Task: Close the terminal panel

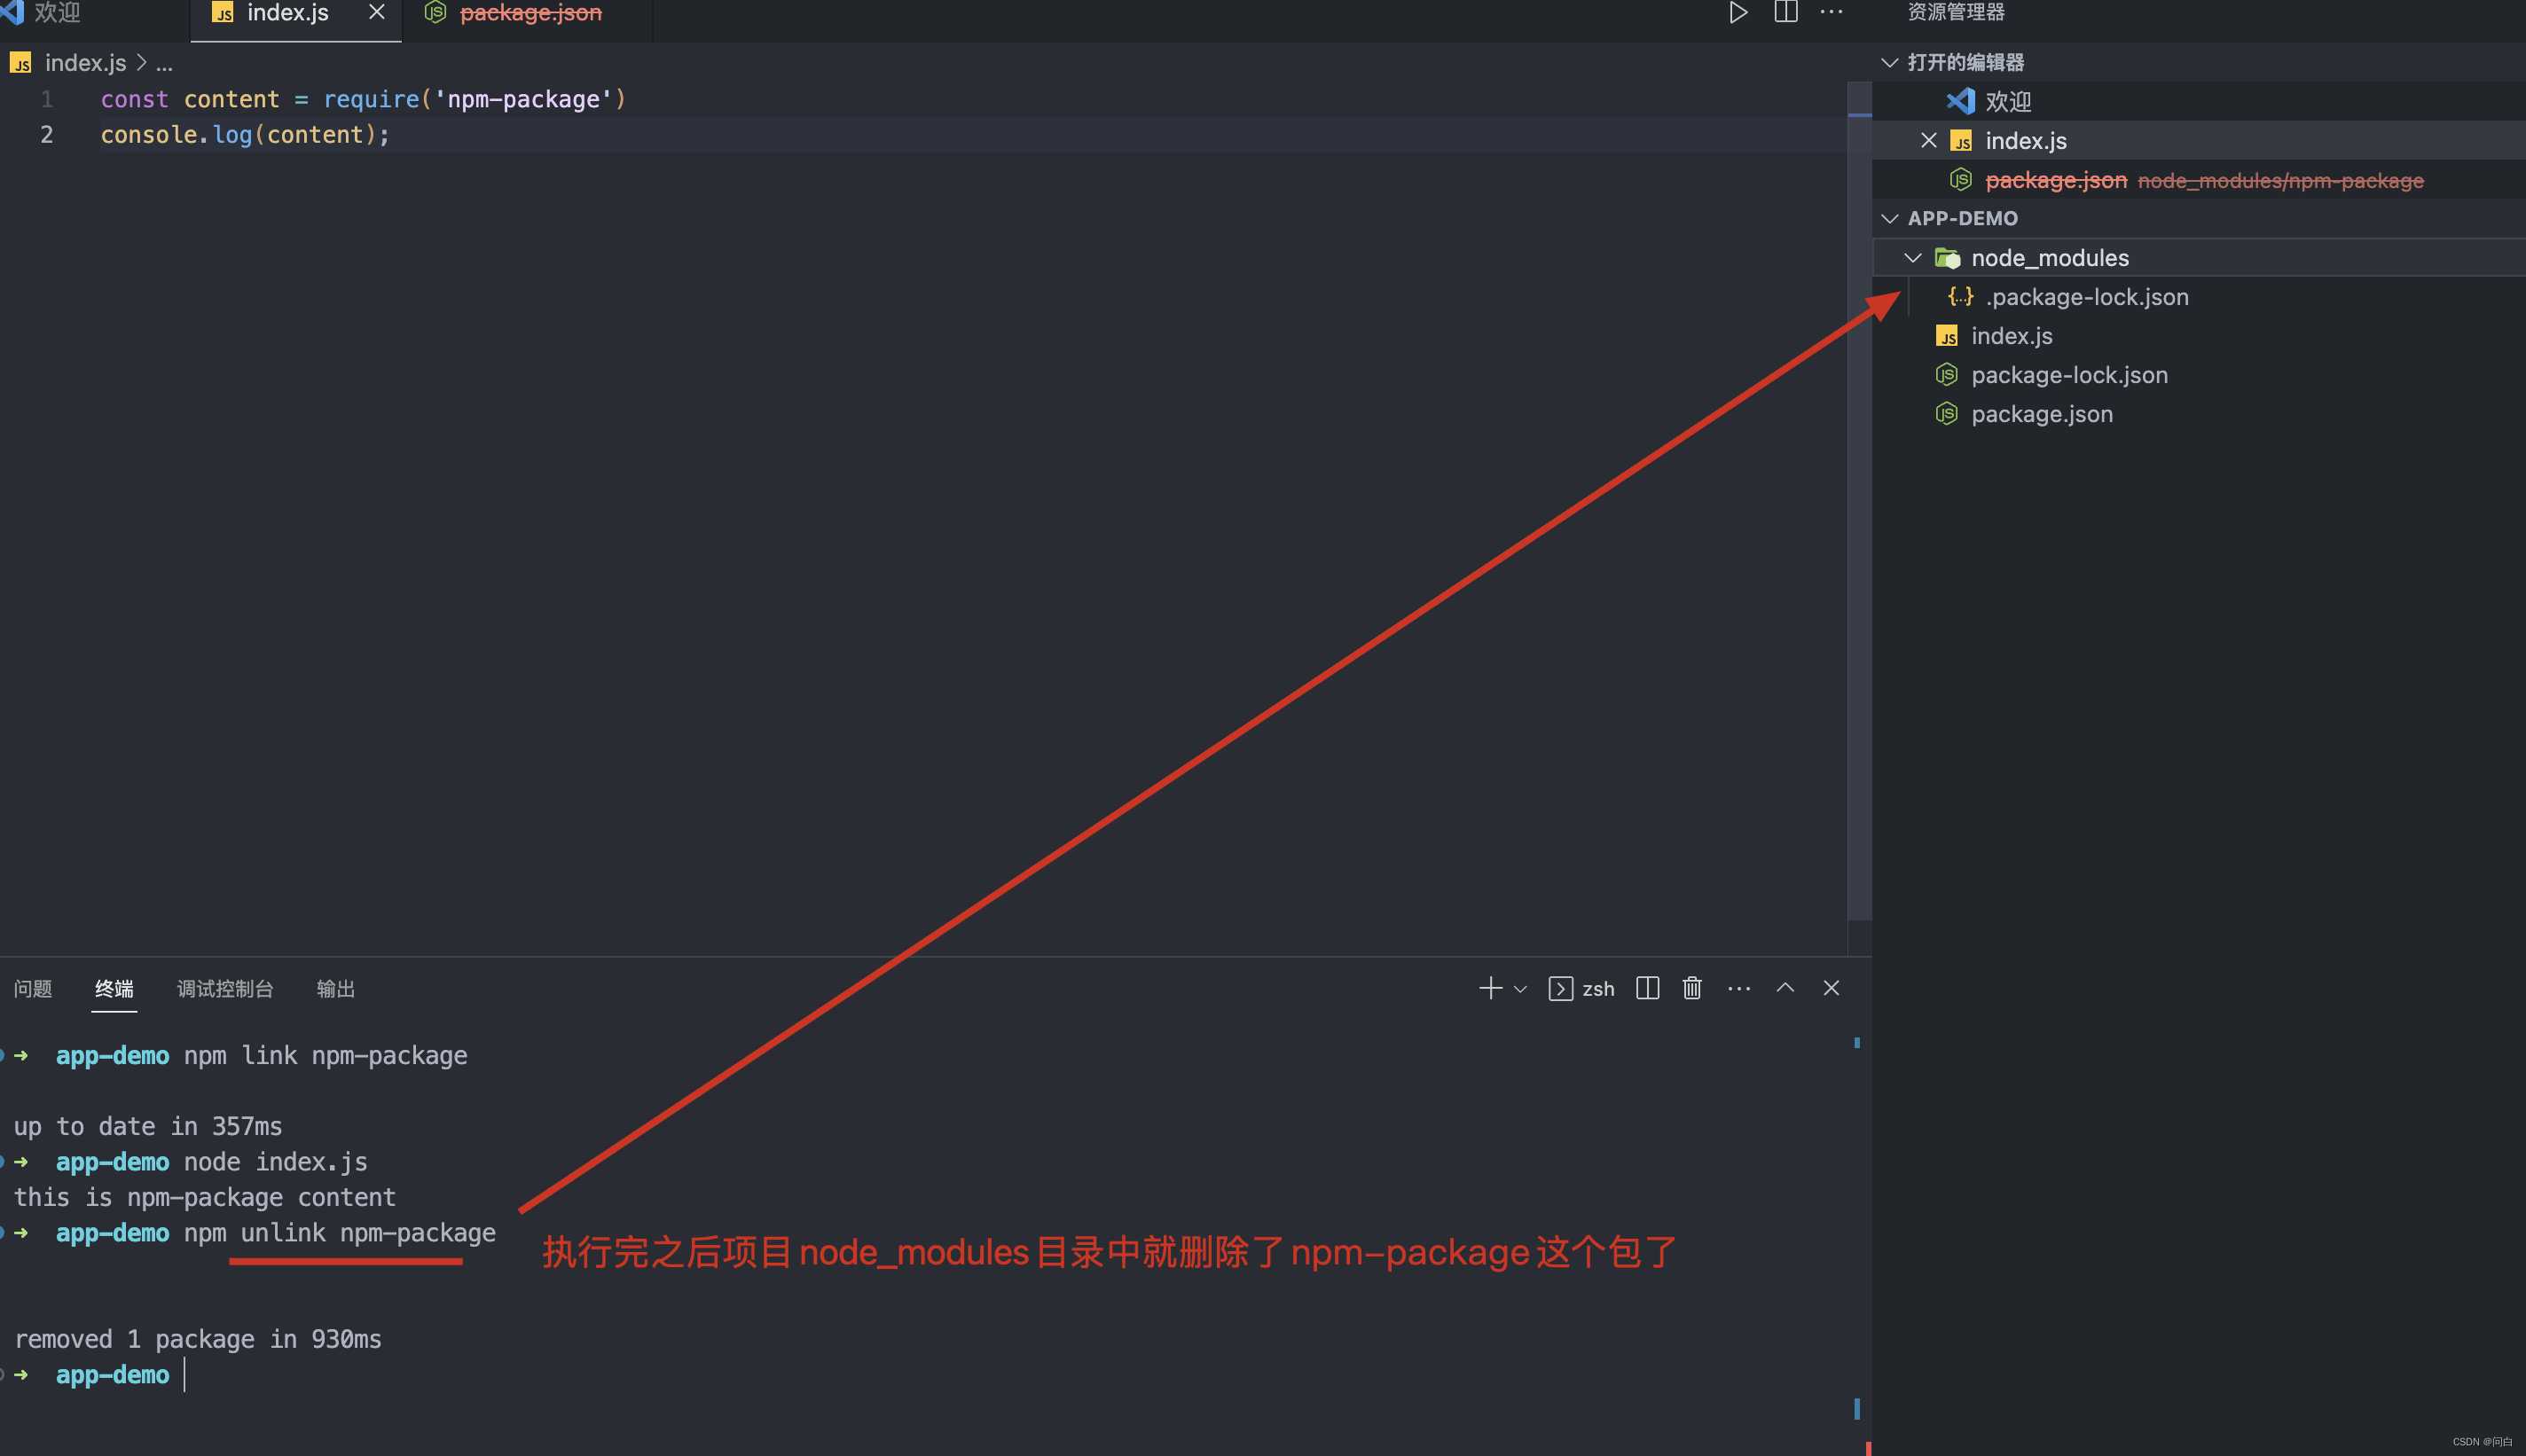Action: (1831, 988)
